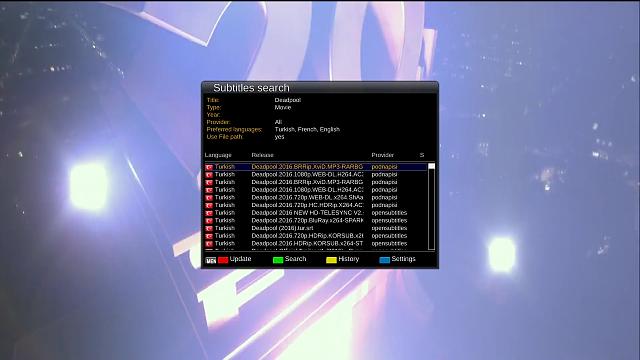Click the Language column header
The width and height of the screenshot is (640, 360).
(218, 155)
